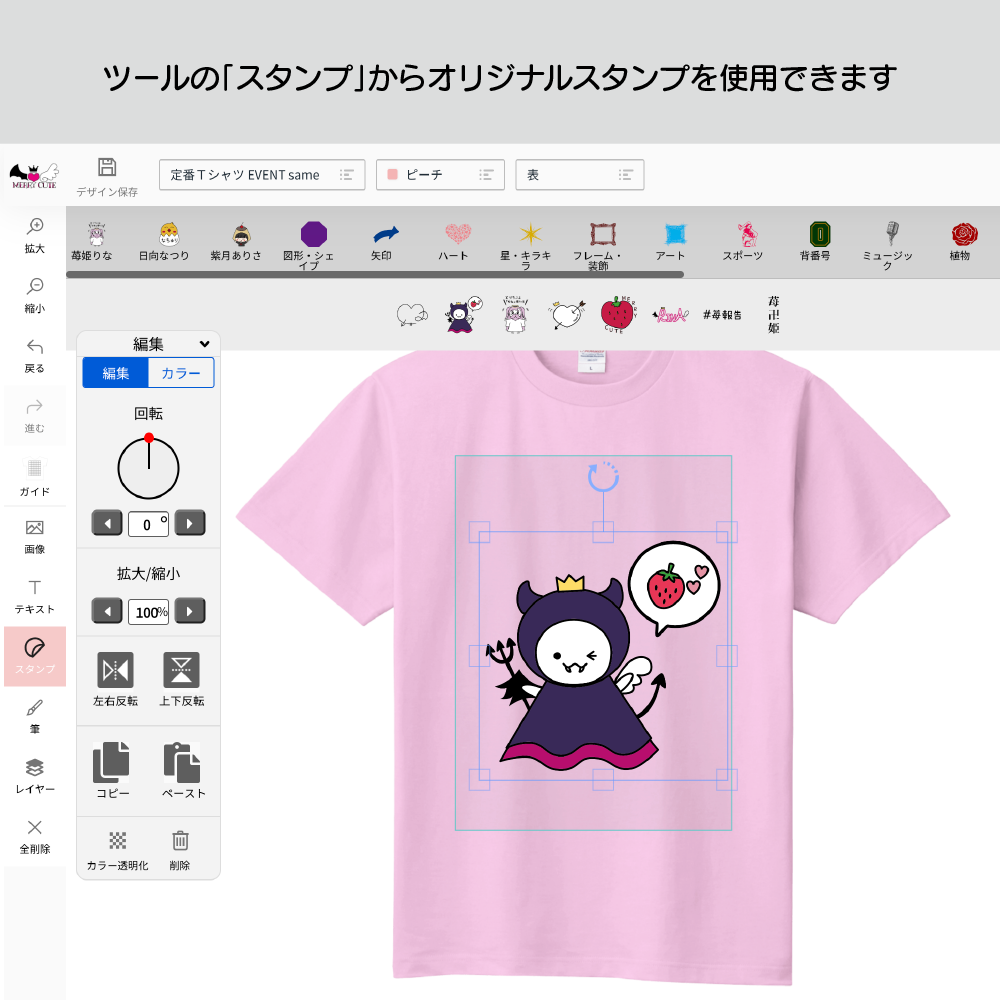Viewport: 1000px width, 1000px height.
Task: Select the 筆 brush tool
Action: [x=35, y=715]
